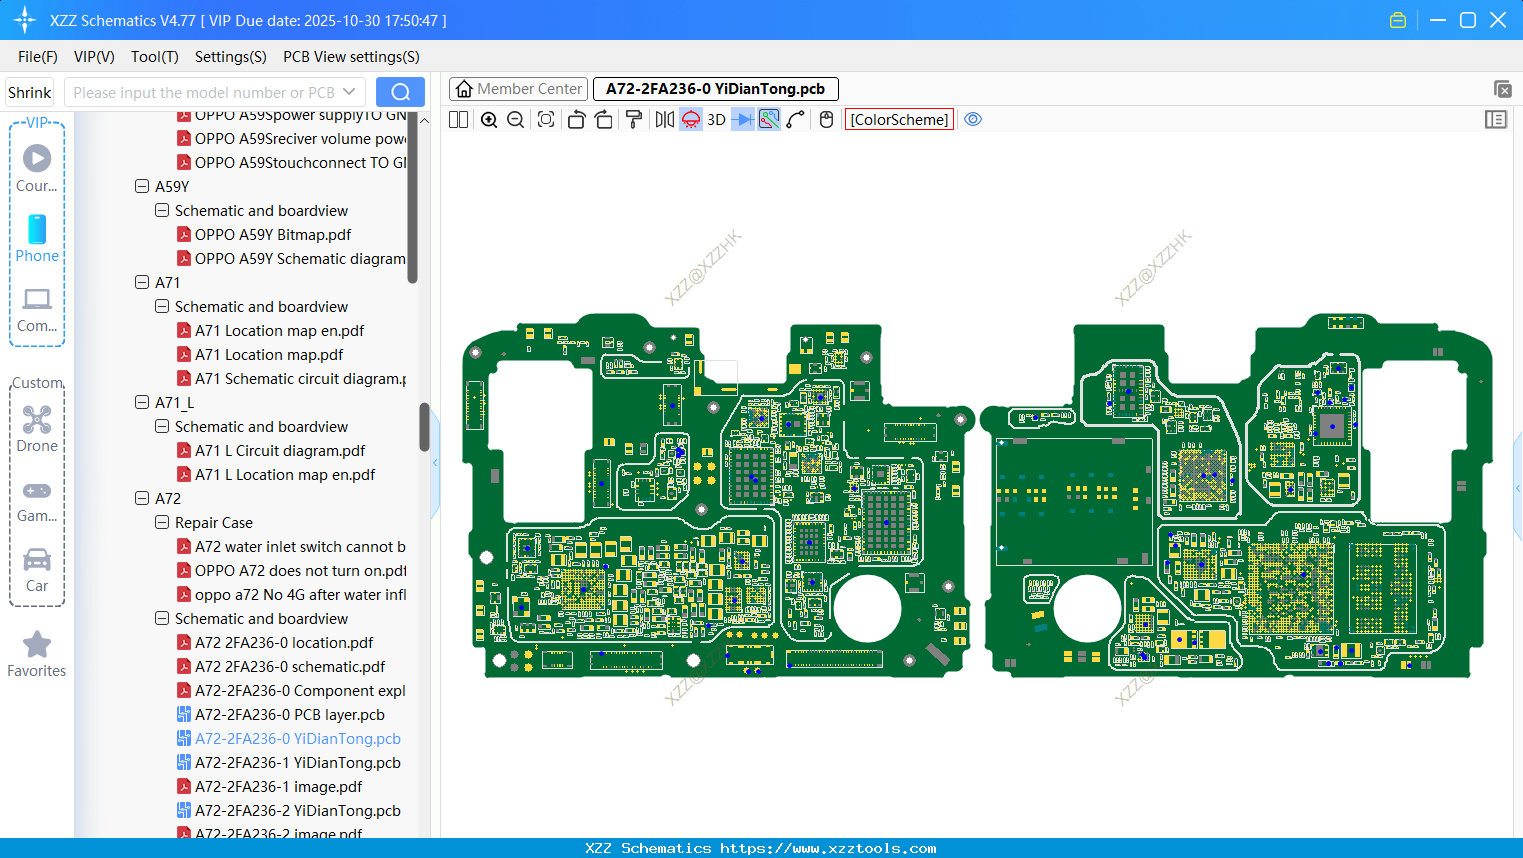This screenshot has width=1523, height=858.
Task: Open the model number dropdown
Action: (x=352, y=91)
